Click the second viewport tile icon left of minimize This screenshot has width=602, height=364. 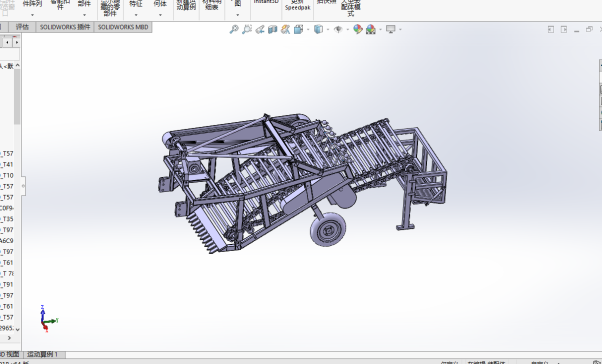coord(564,30)
